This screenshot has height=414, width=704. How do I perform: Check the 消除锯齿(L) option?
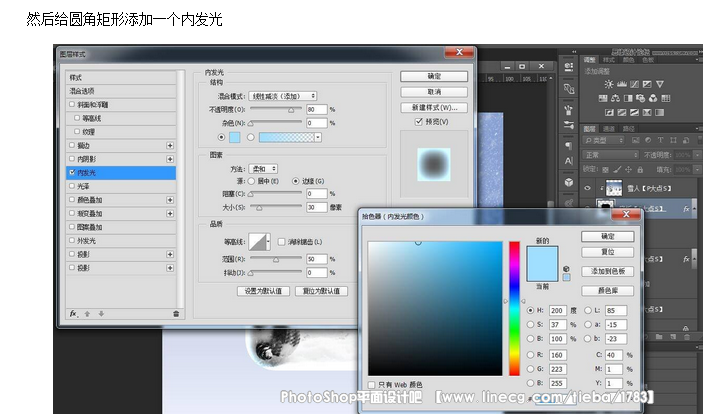click(x=282, y=242)
